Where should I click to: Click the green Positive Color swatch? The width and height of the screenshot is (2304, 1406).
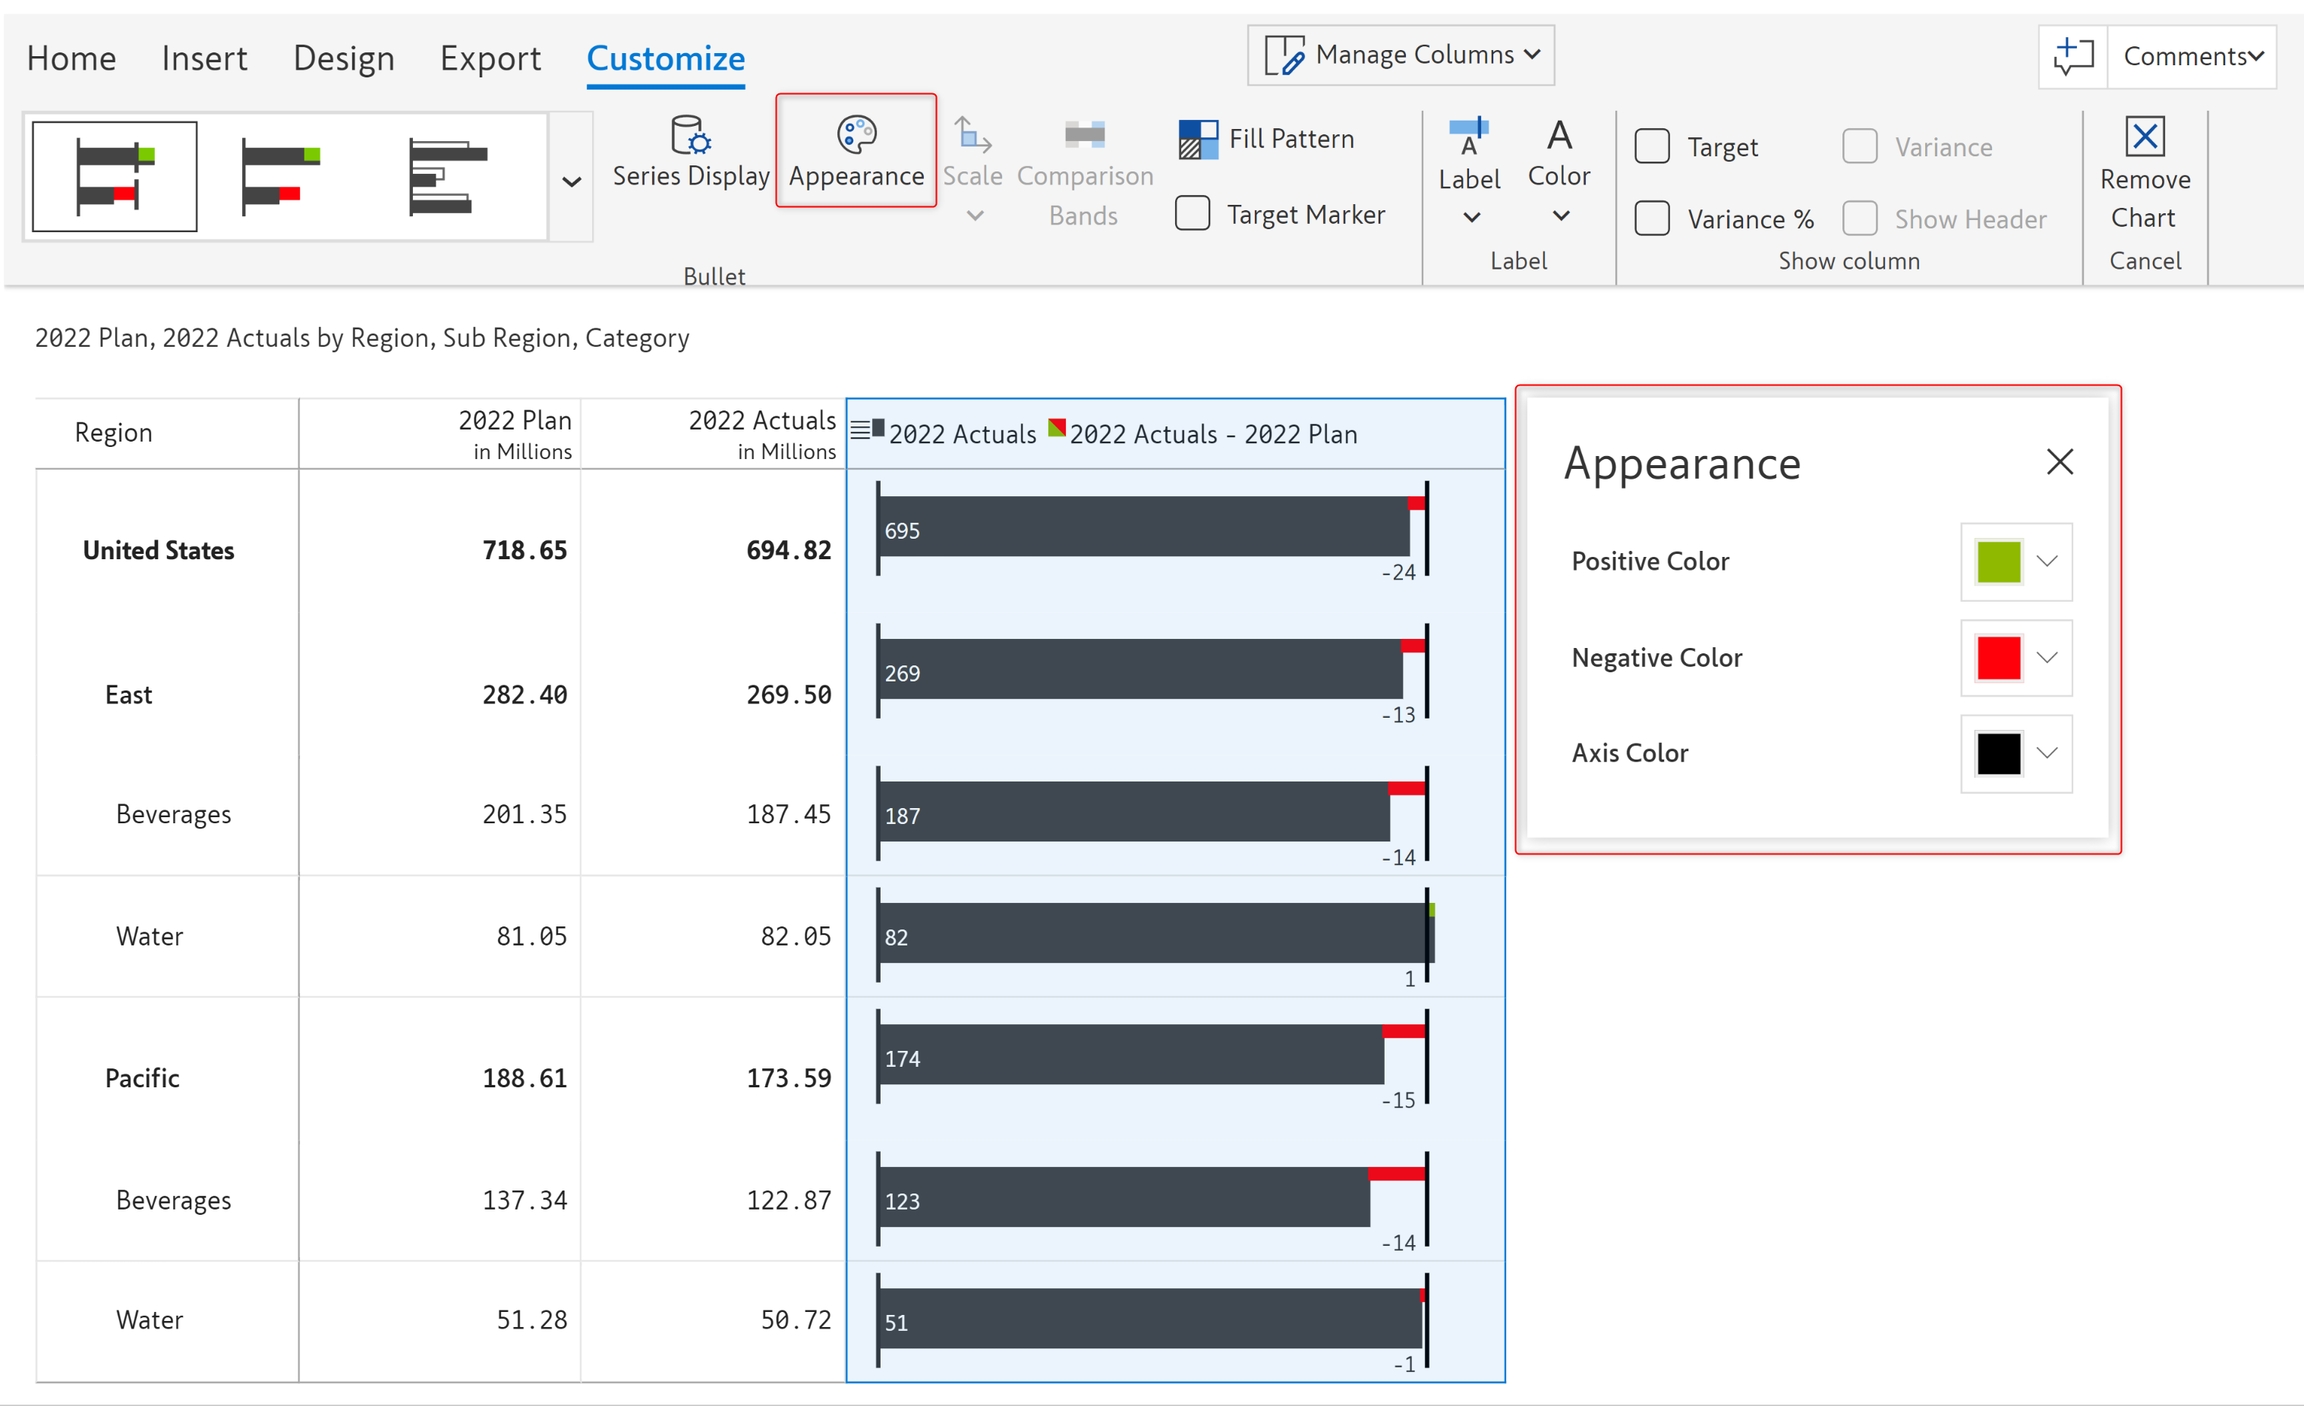click(x=1998, y=561)
